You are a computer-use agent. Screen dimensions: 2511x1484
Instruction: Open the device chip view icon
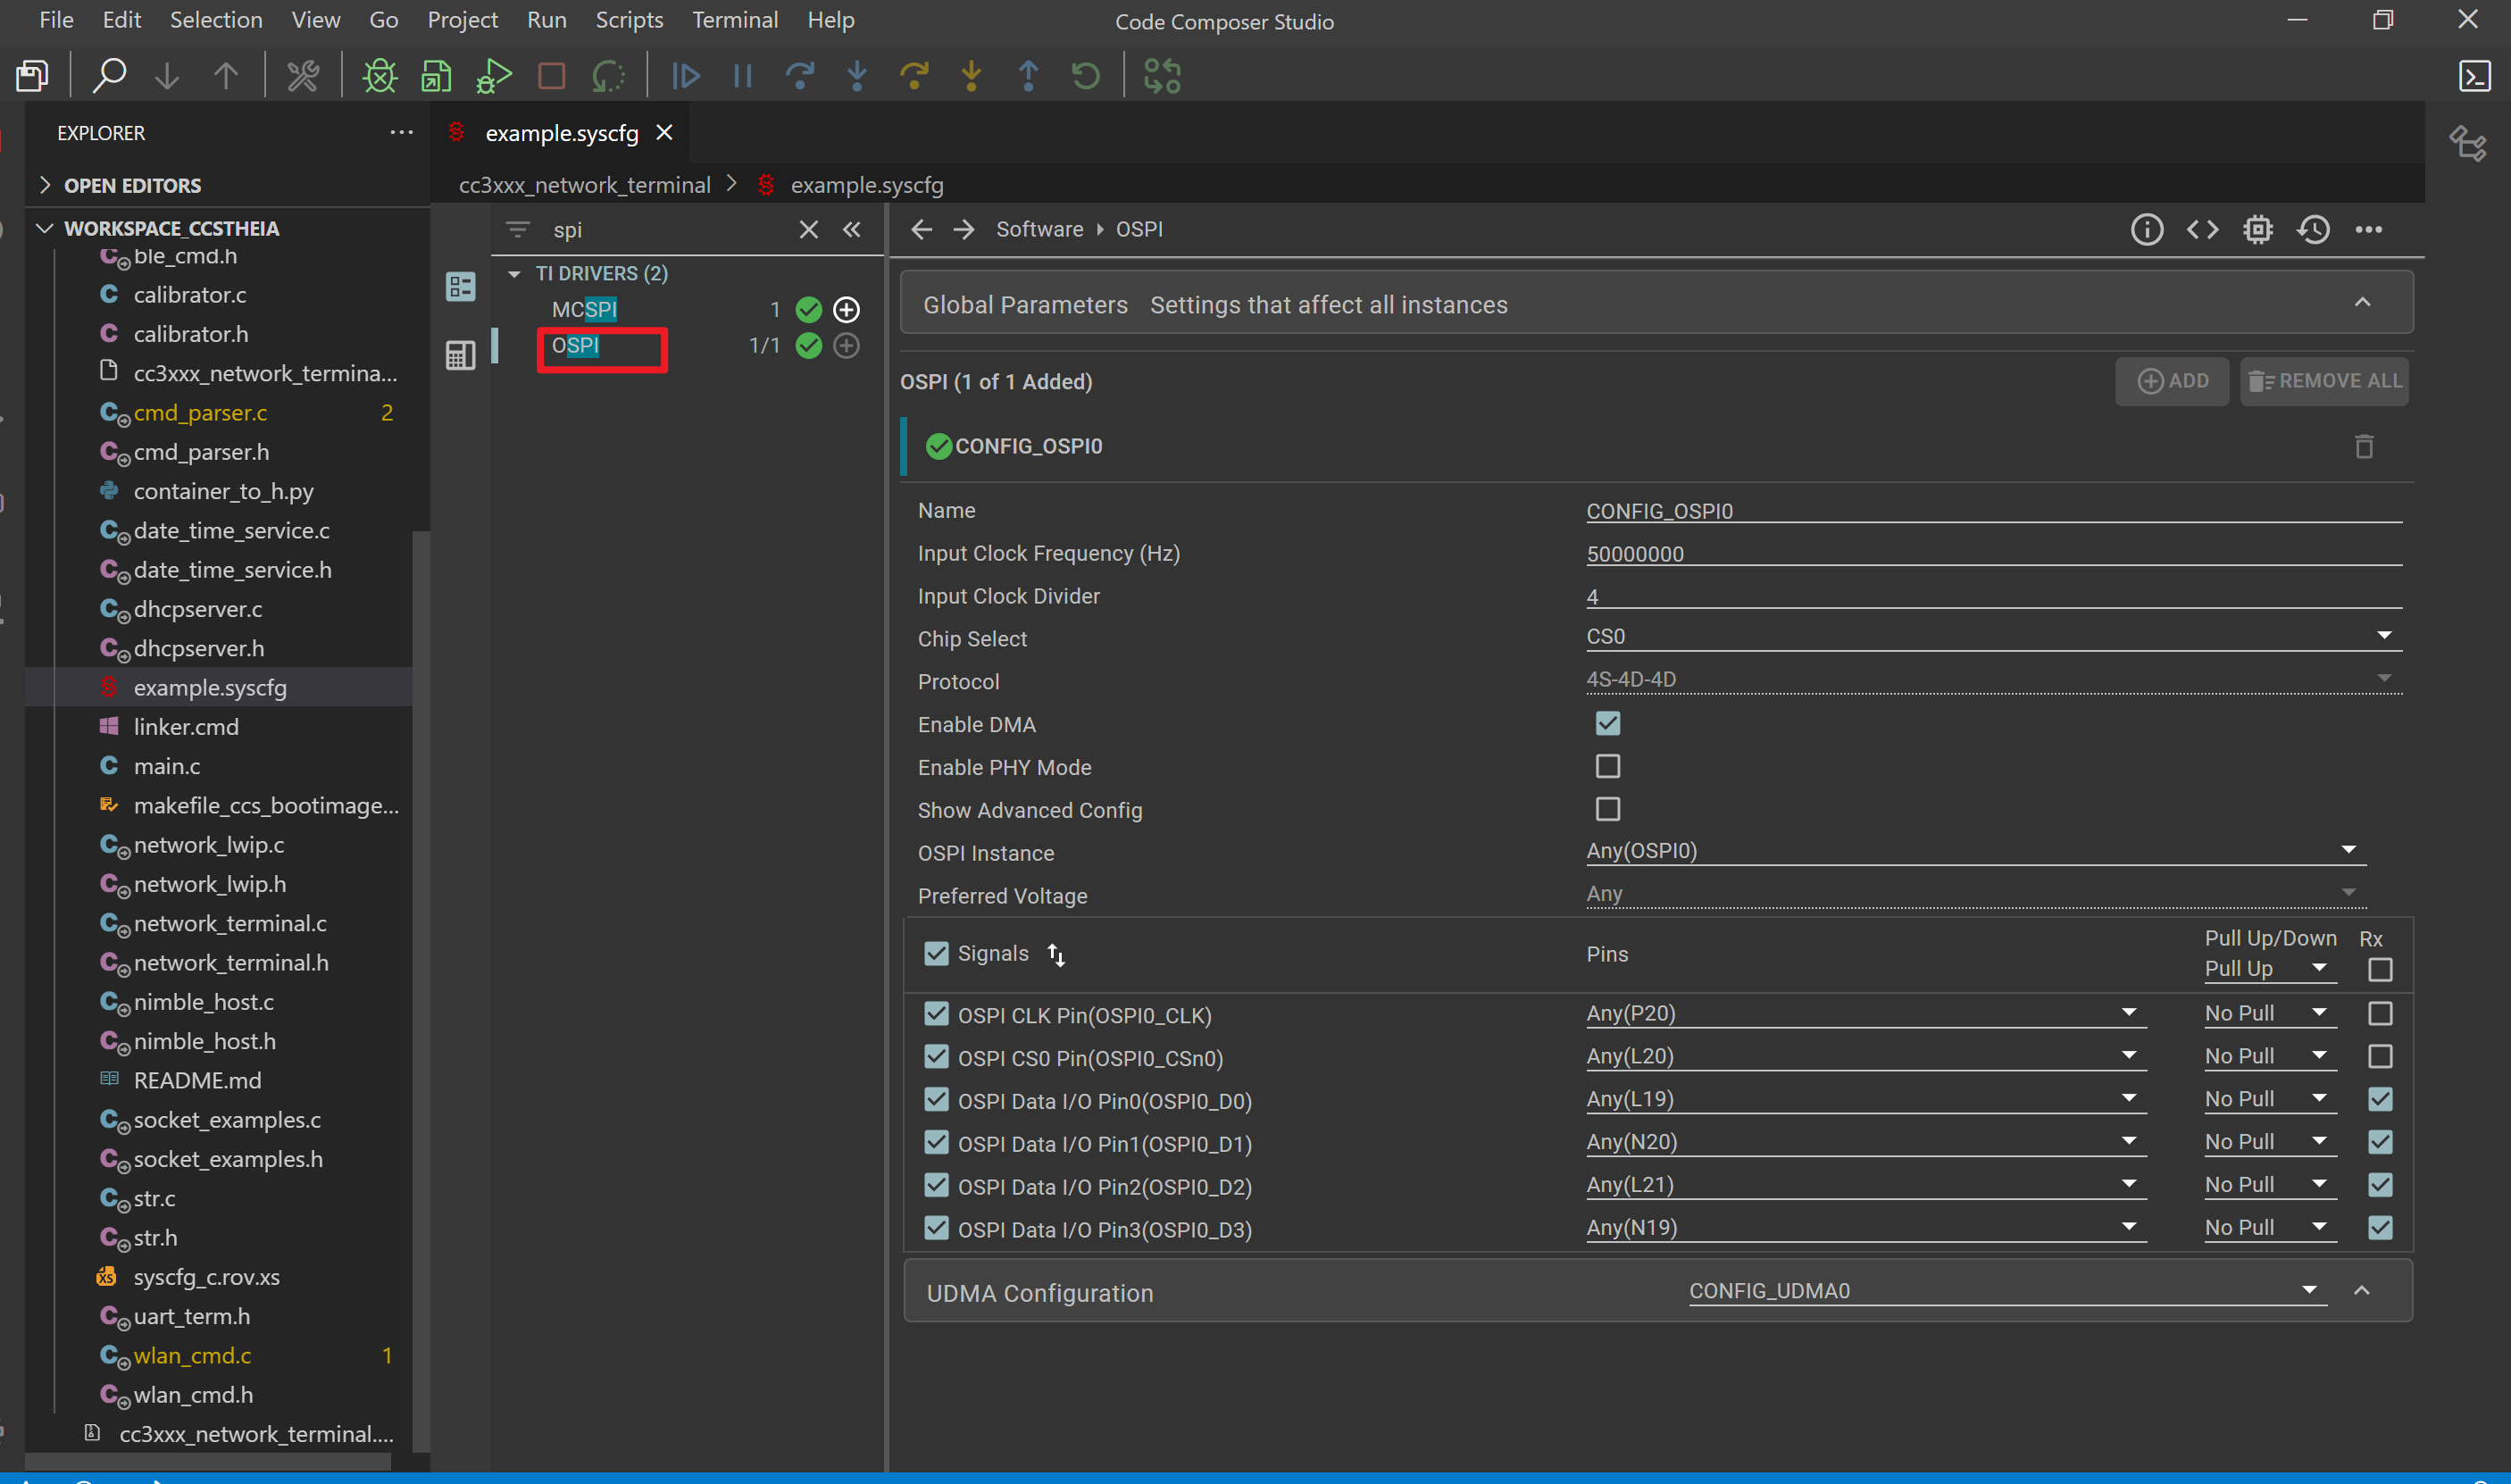(2258, 230)
